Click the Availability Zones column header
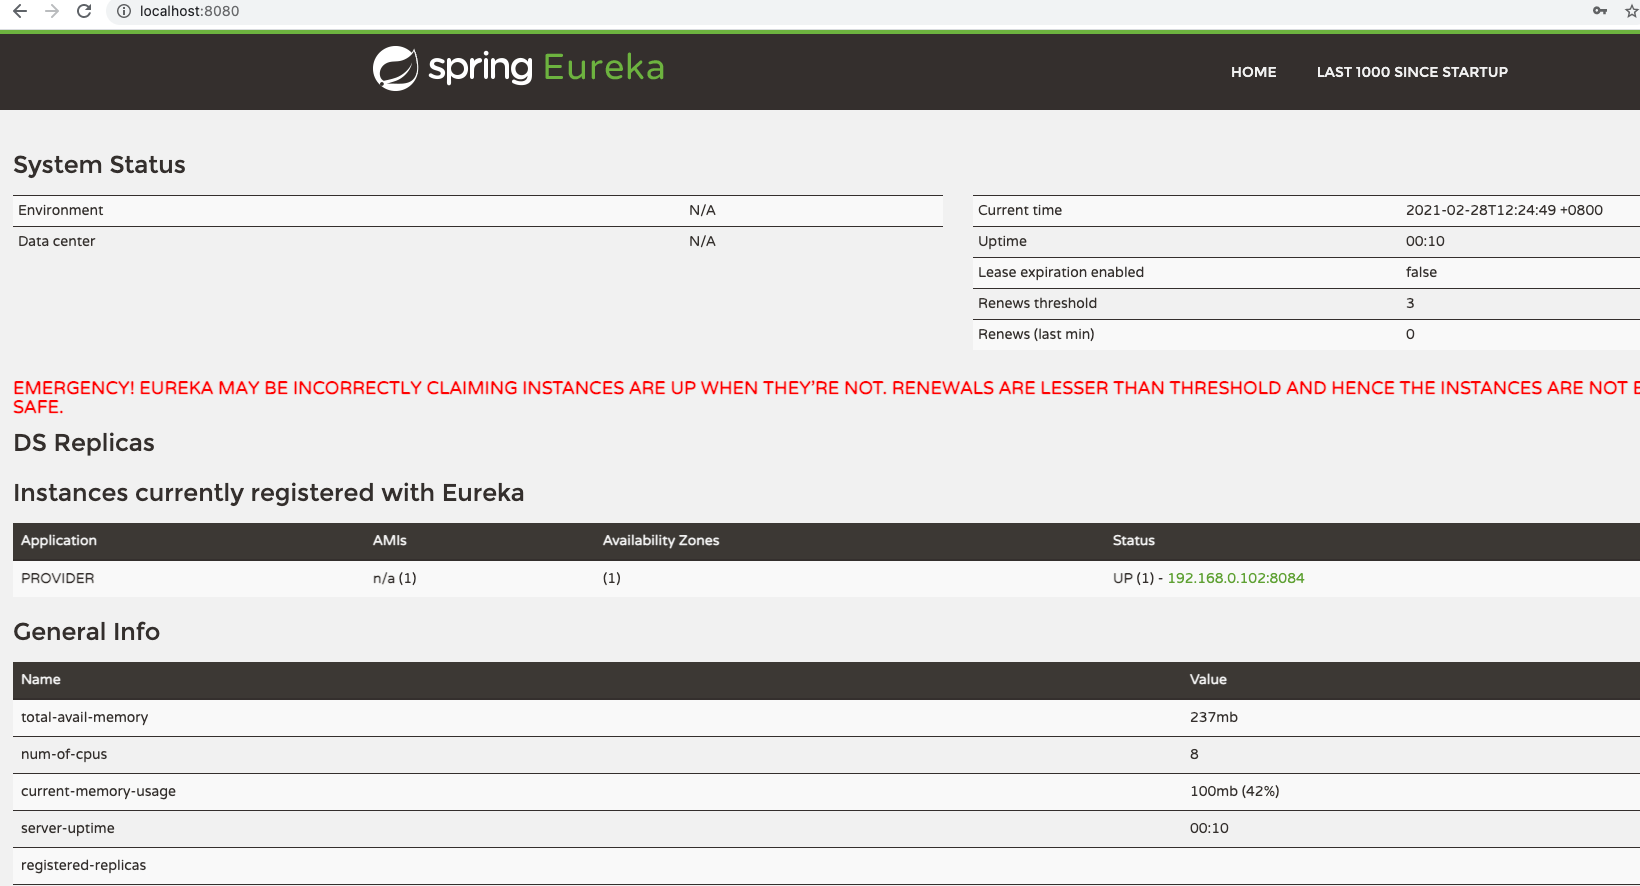The width and height of the screenshot is (1640, 886). [x=661, y=540]
